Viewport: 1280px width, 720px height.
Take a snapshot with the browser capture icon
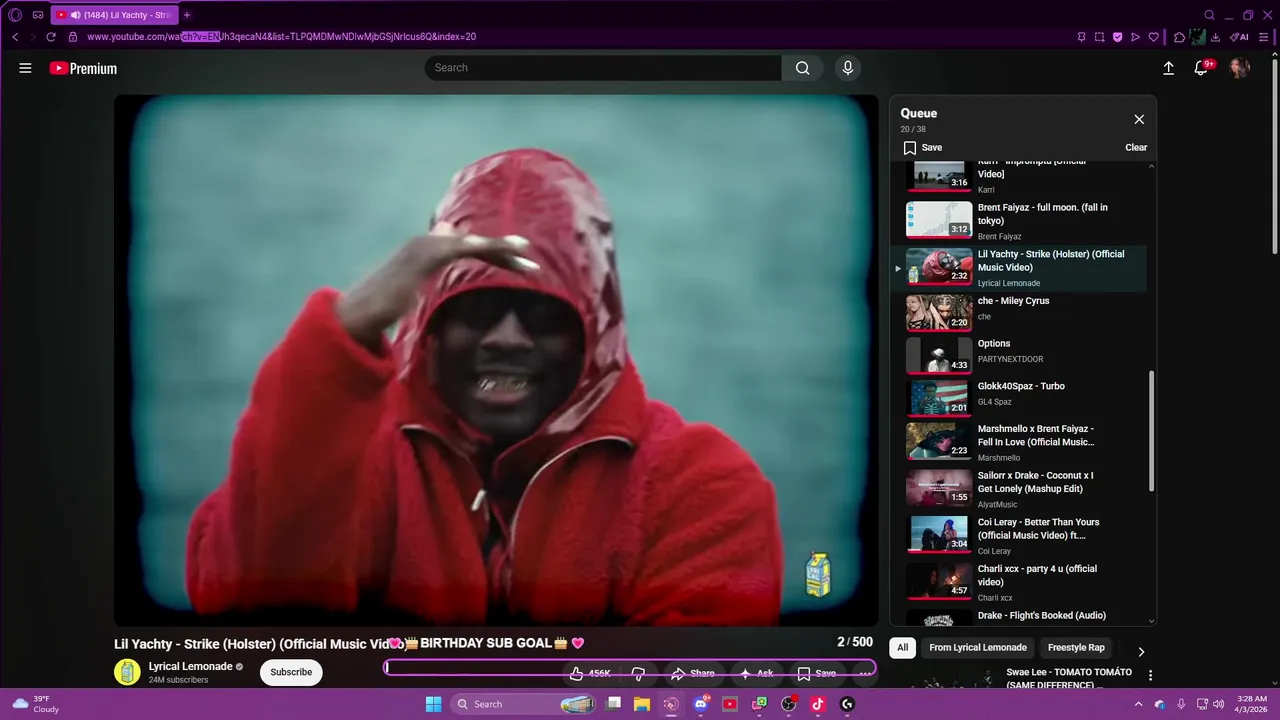point(1099,37)
